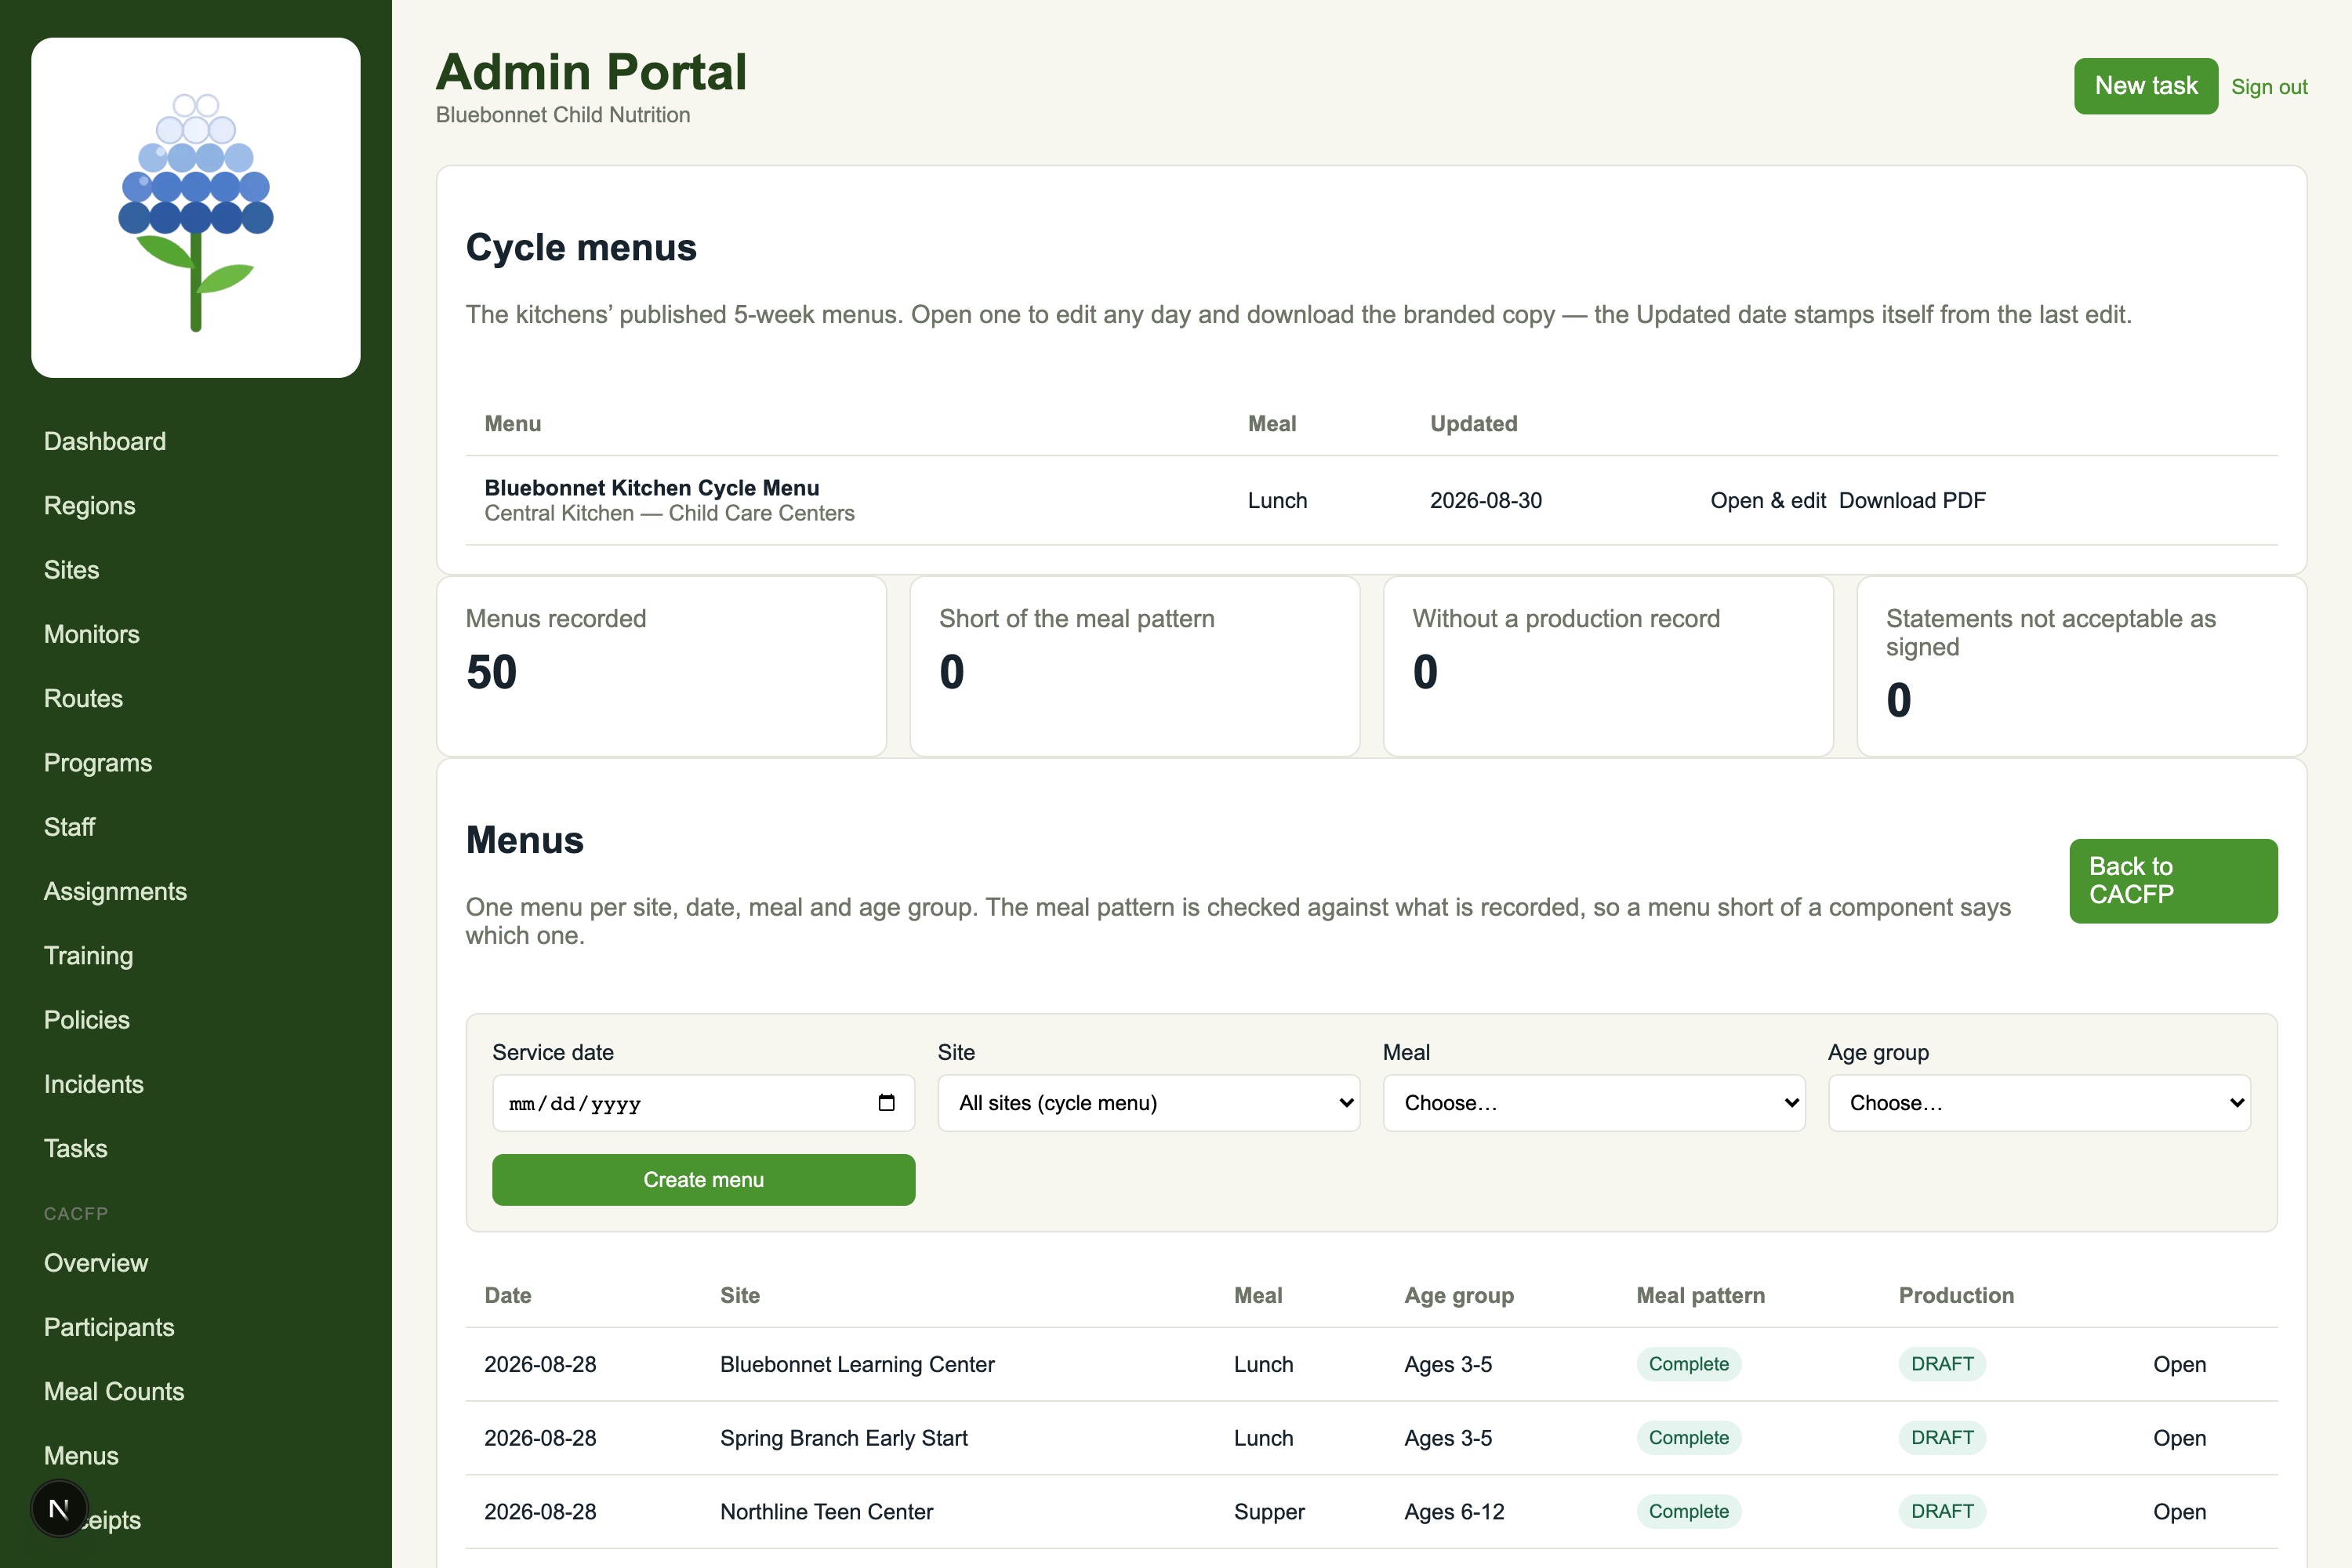Viewport: 2352px width, 1568px height.
Task: Click Central Kitchen — Child Care Centers subtitle
Action: pos(669,513)
